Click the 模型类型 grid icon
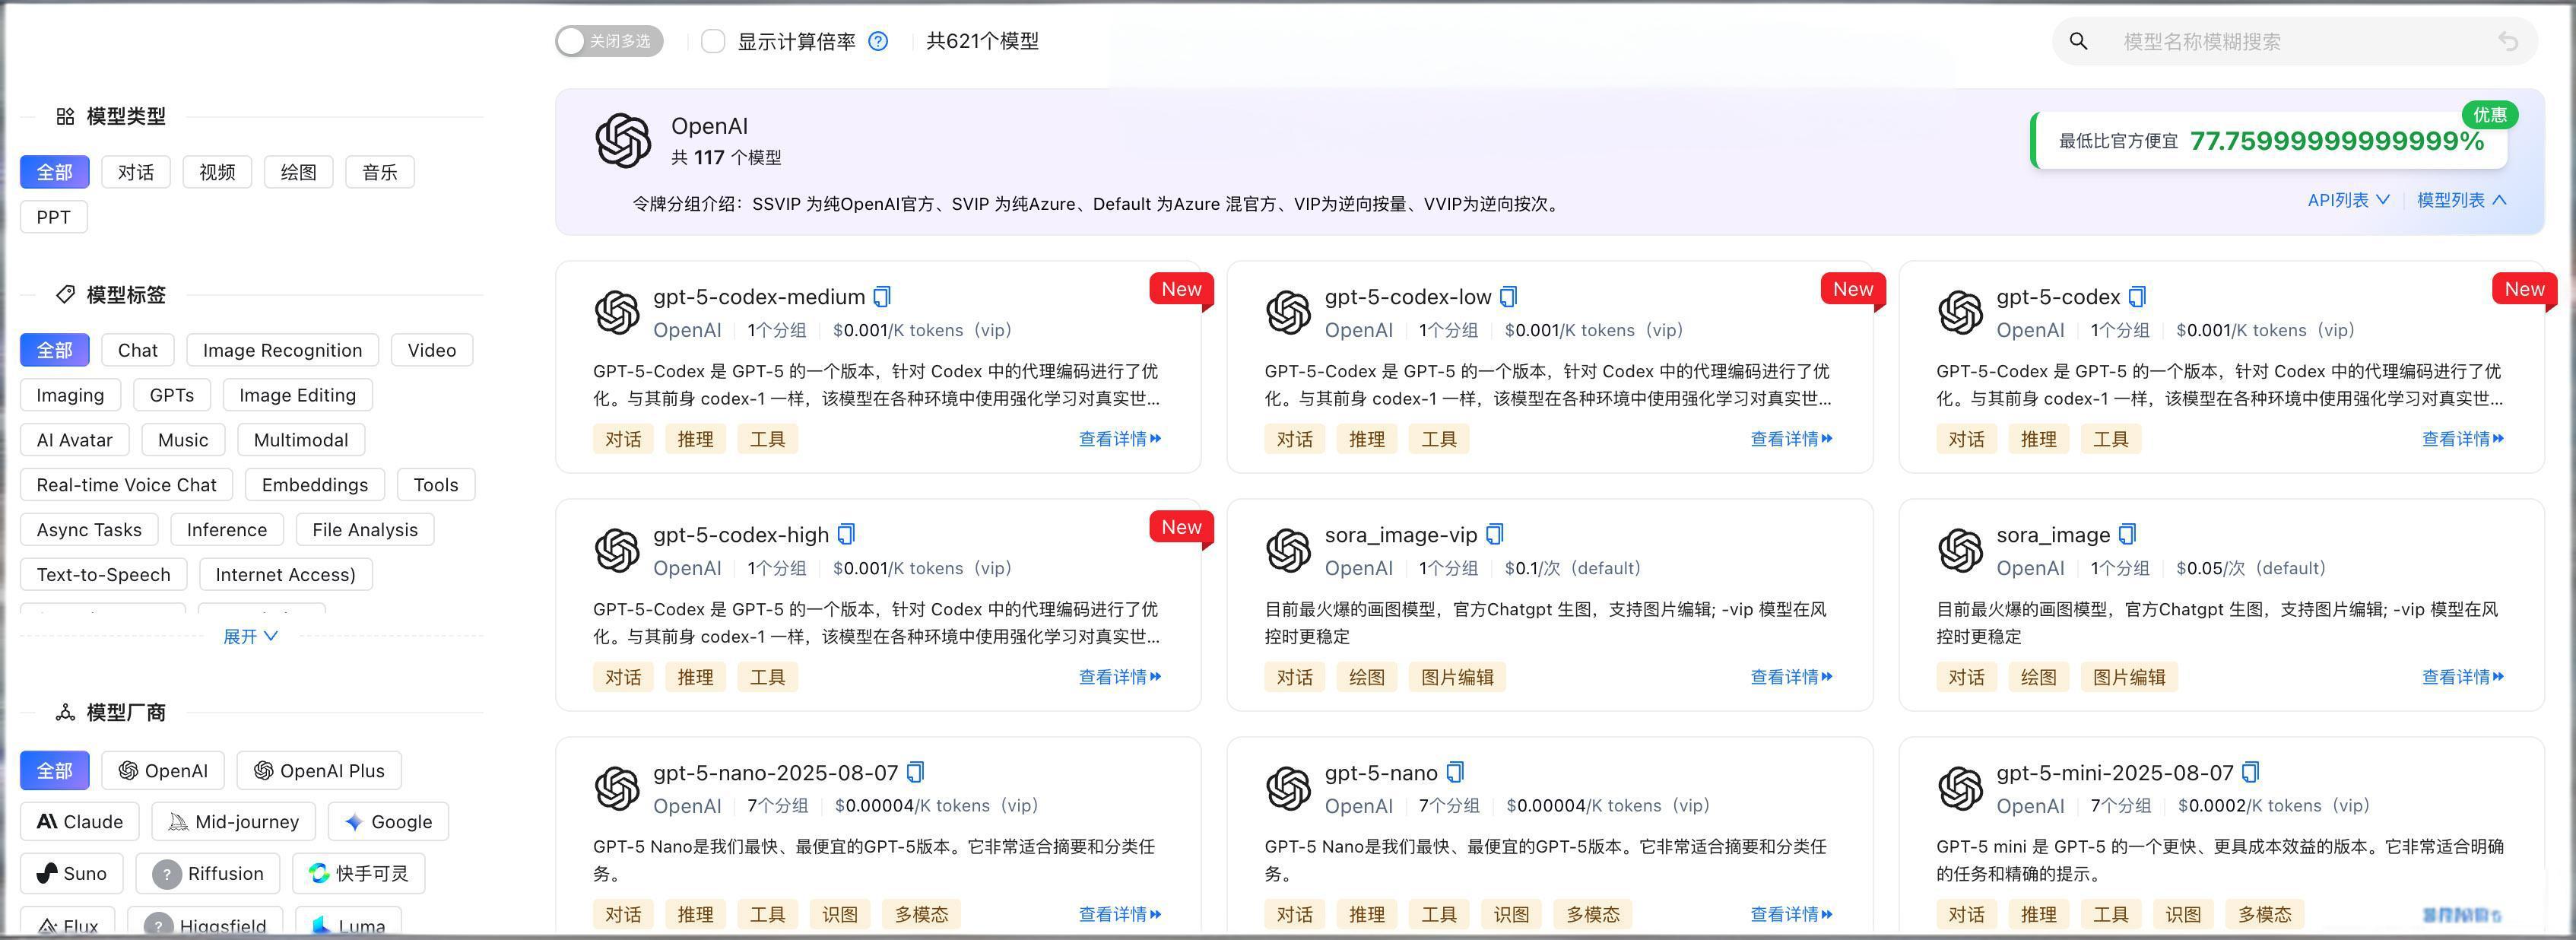The width and height of the screenshot is (2576, 940). [65, 117]
